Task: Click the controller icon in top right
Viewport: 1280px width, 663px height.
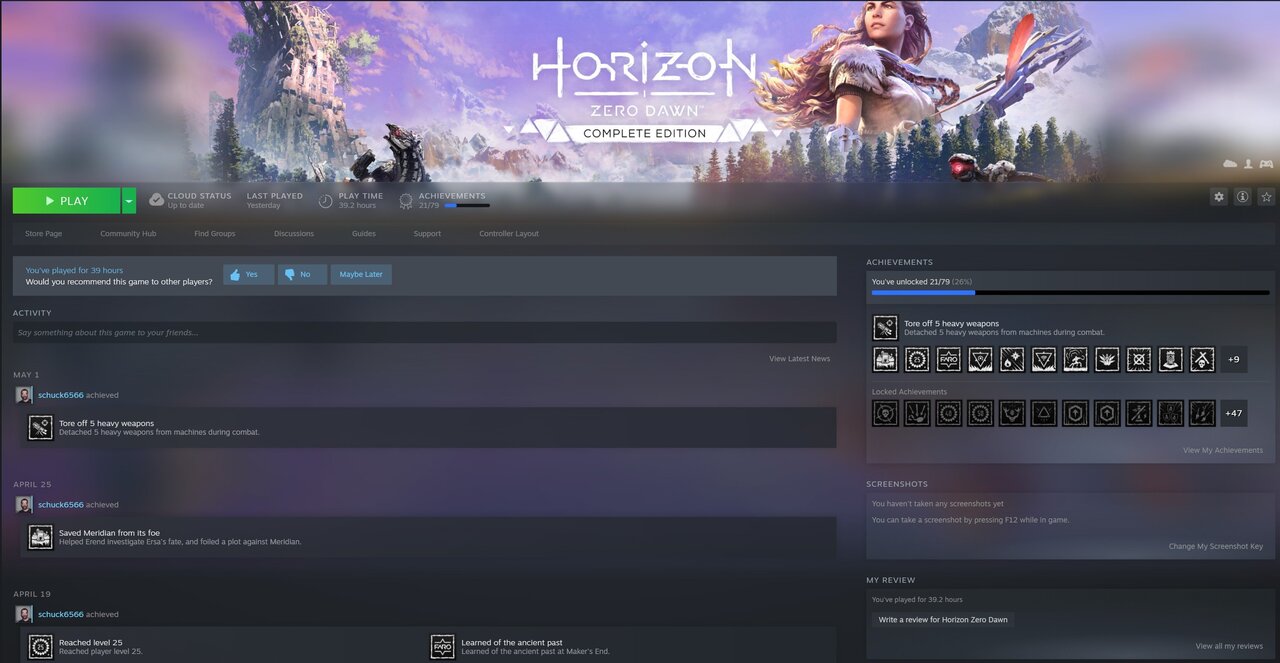Action: click(1266, 162)
